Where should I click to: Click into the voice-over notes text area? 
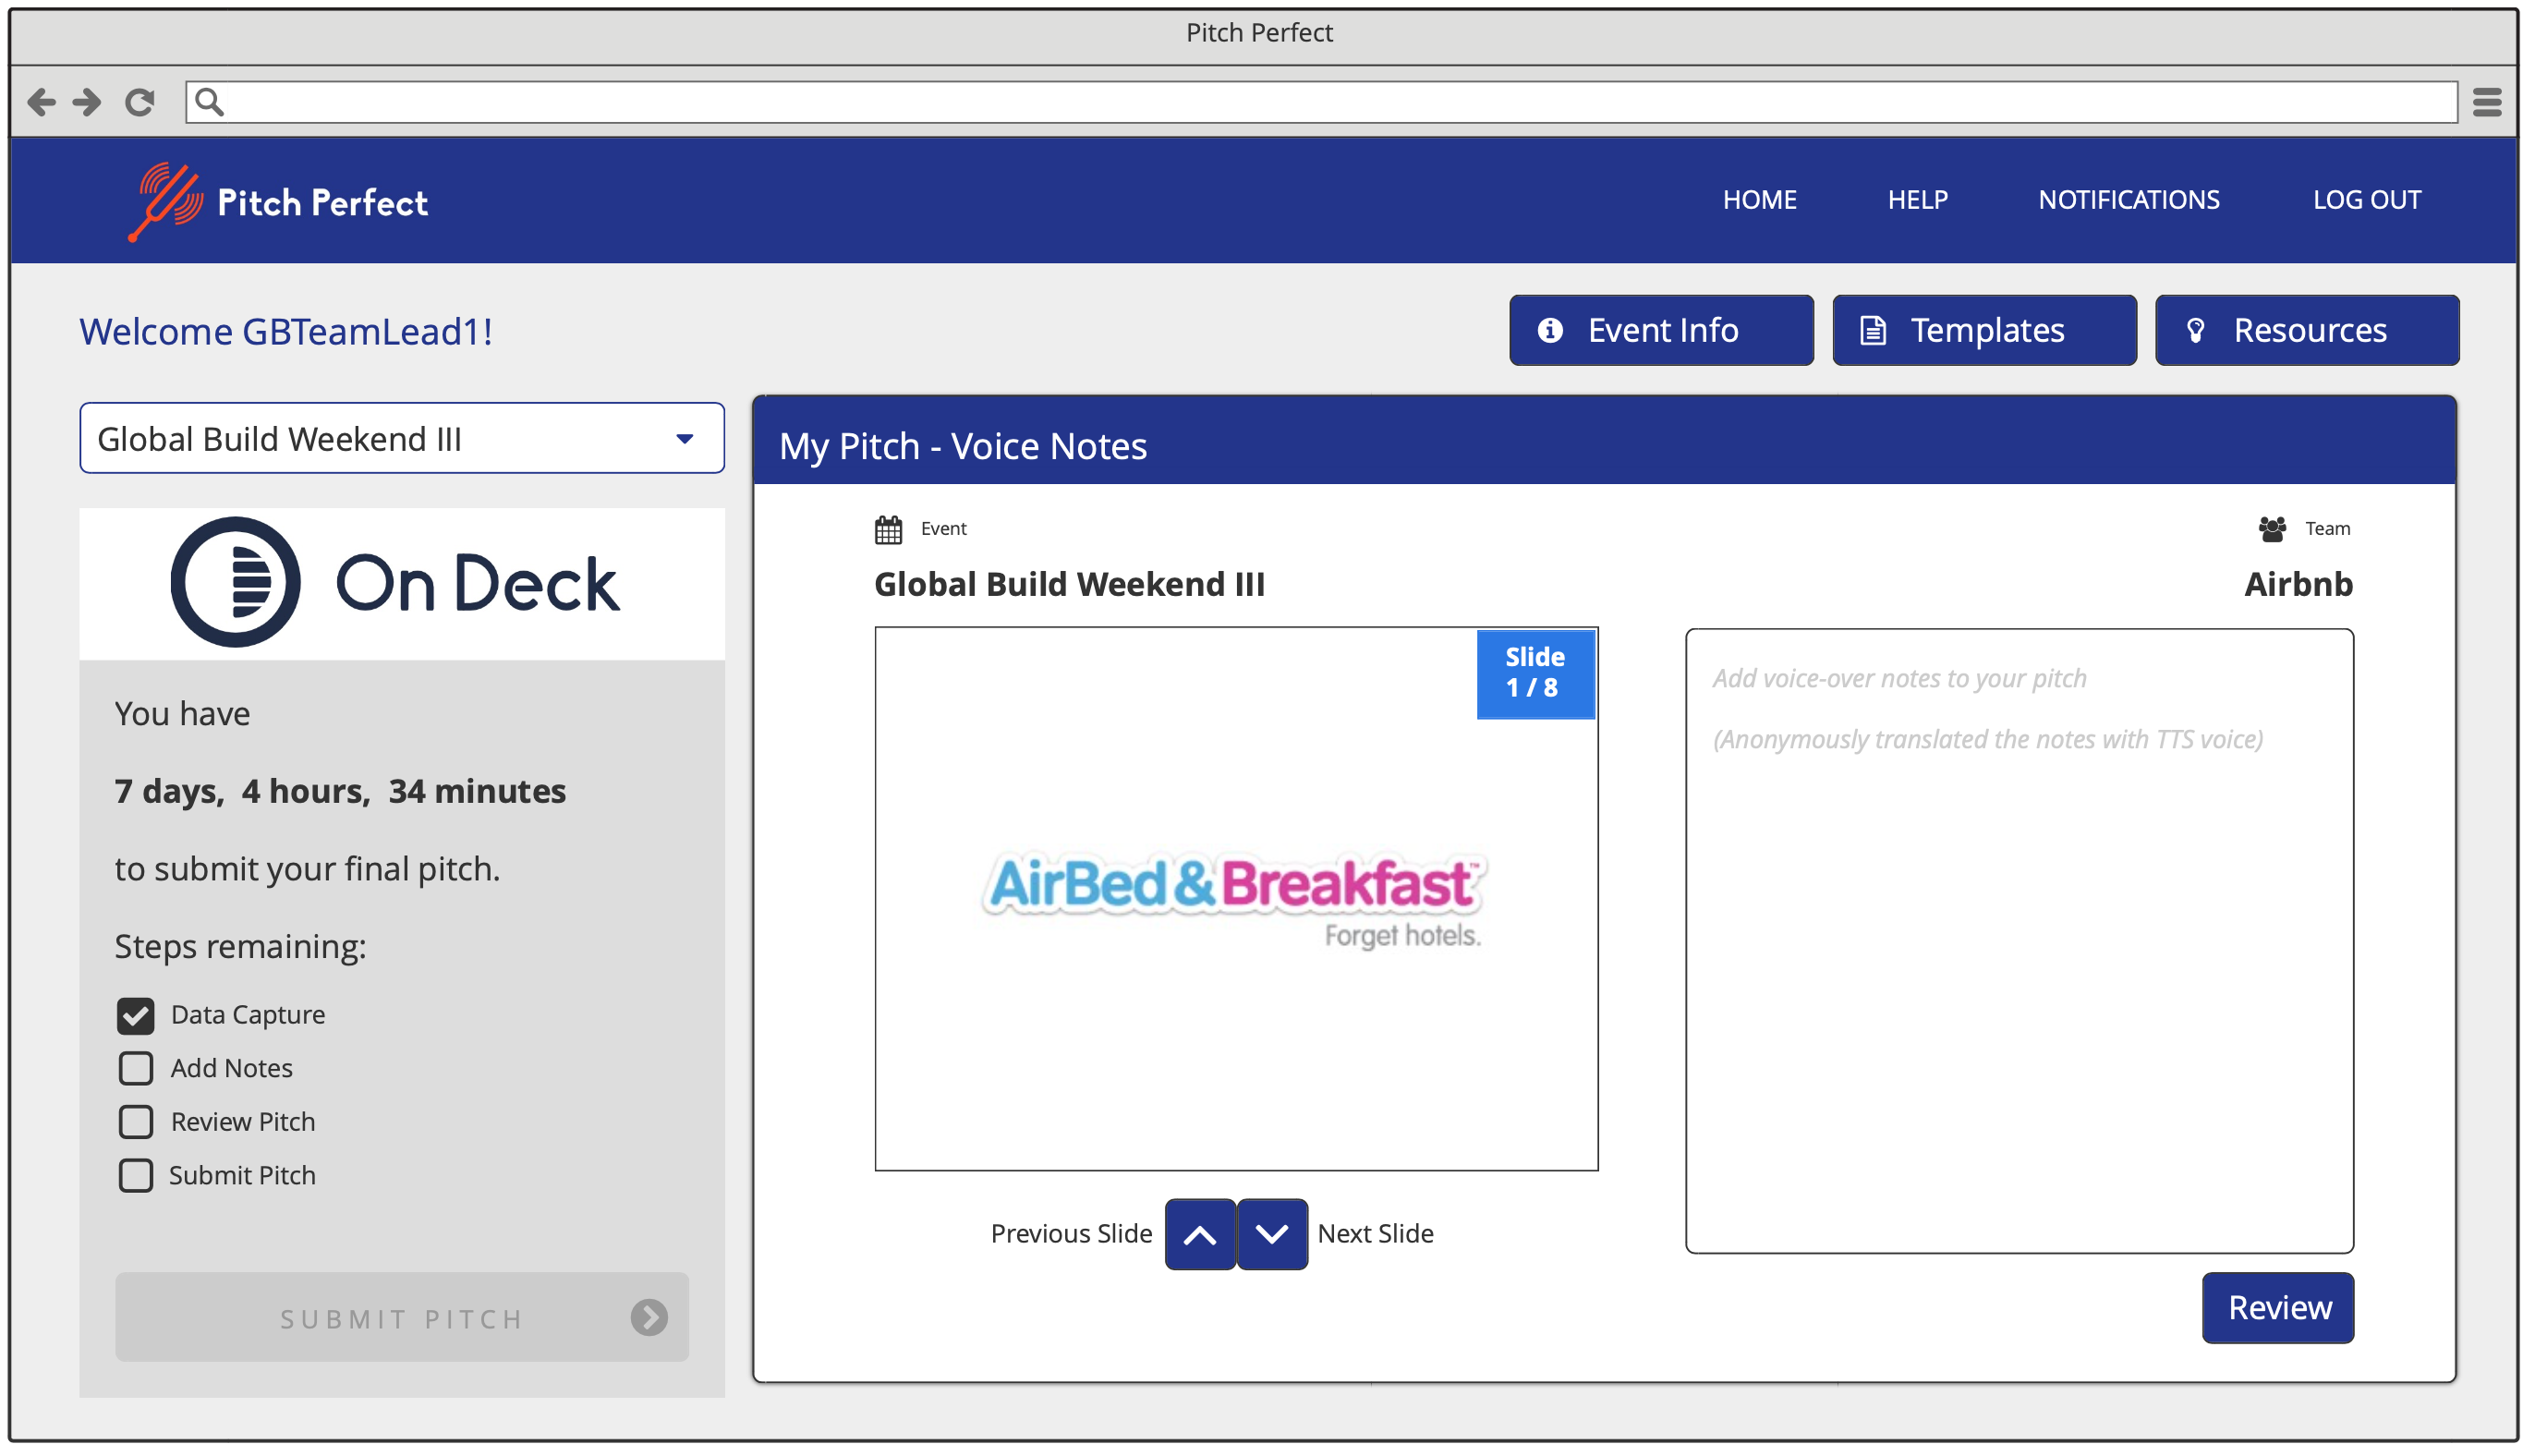[x=2019, y=940]
